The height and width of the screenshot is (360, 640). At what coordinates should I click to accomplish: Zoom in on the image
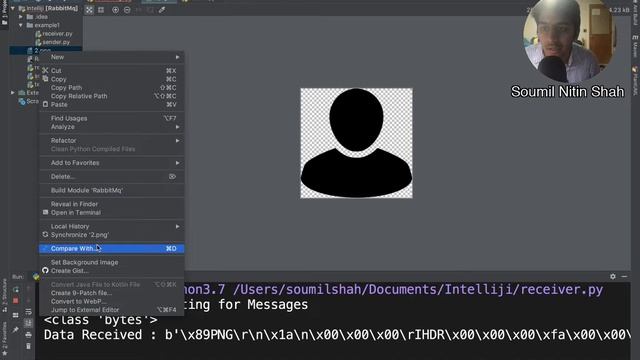(116, 10)
